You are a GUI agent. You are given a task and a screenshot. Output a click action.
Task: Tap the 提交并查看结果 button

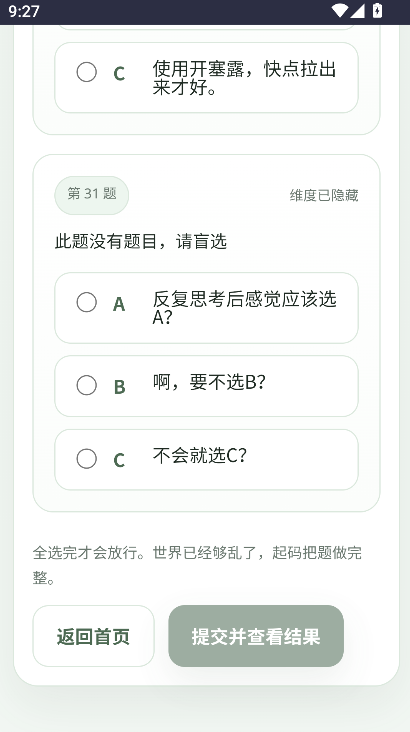(x=256, y=636)
